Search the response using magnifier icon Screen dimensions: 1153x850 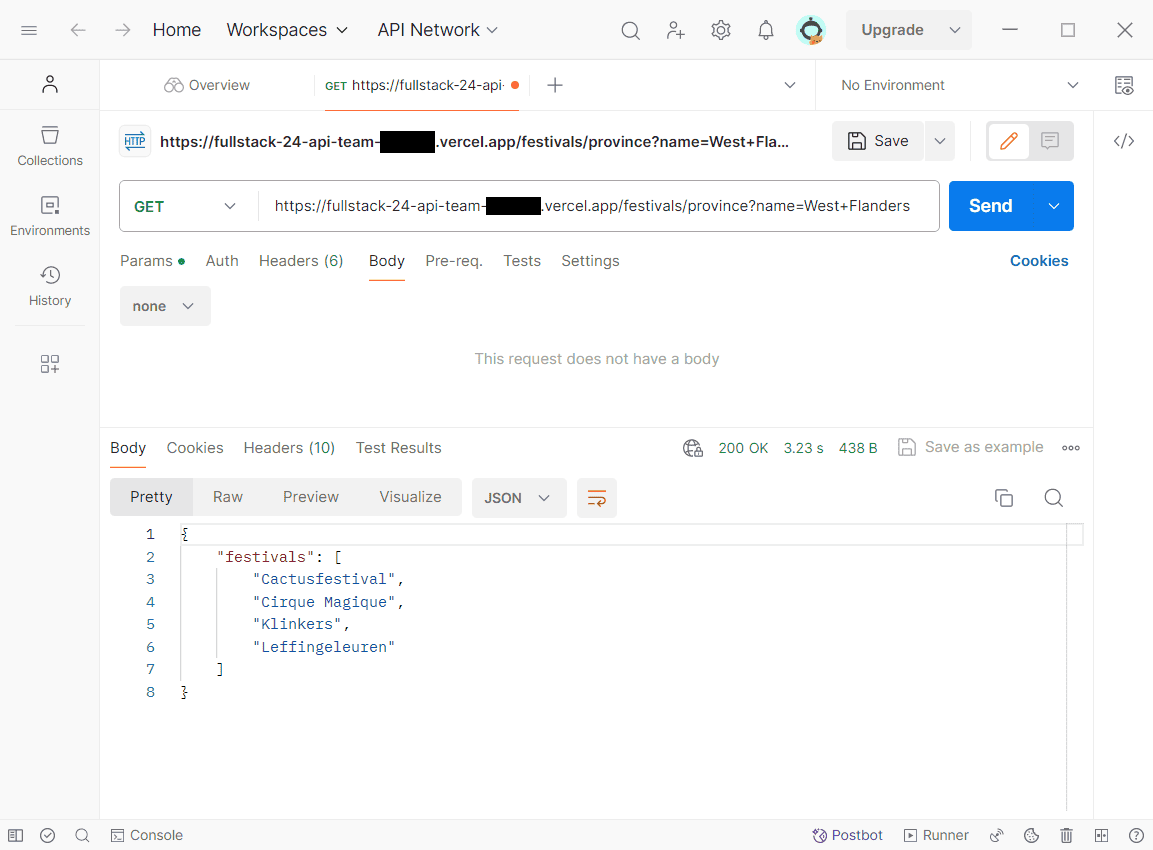1053,498
